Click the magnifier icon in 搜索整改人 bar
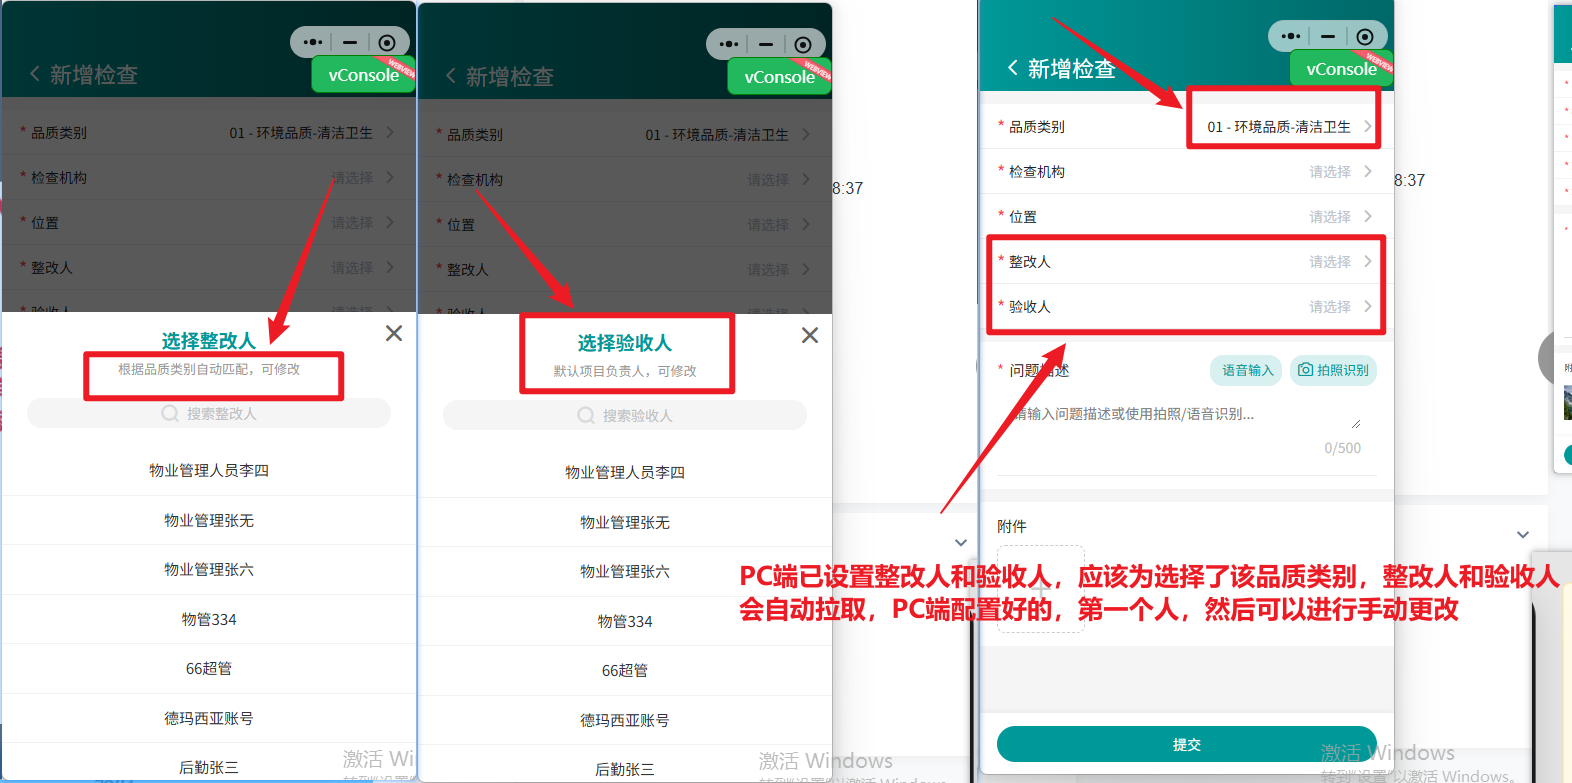 (170, 414)
